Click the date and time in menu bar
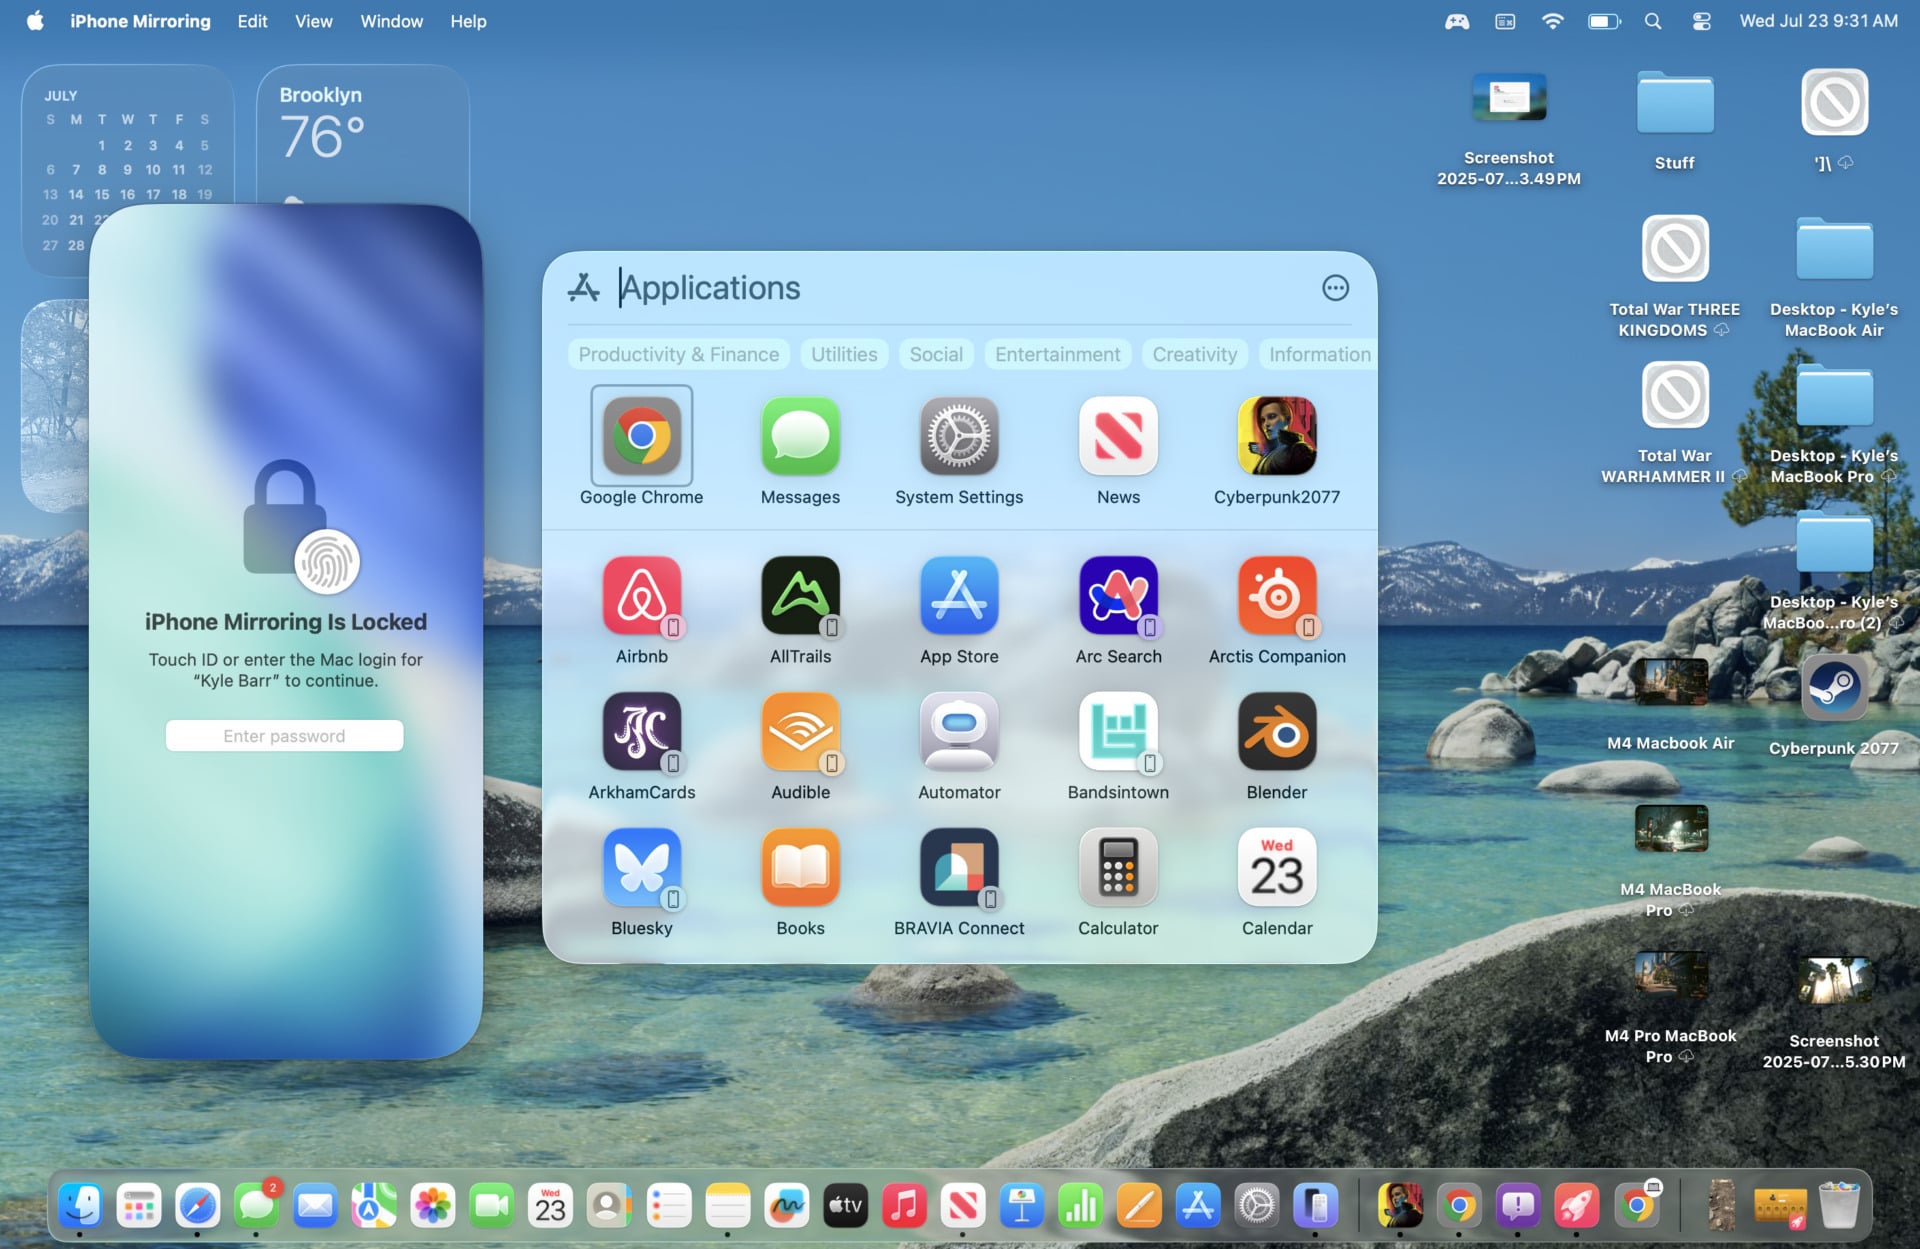 pyautogui.click(x=1818, y=21)
